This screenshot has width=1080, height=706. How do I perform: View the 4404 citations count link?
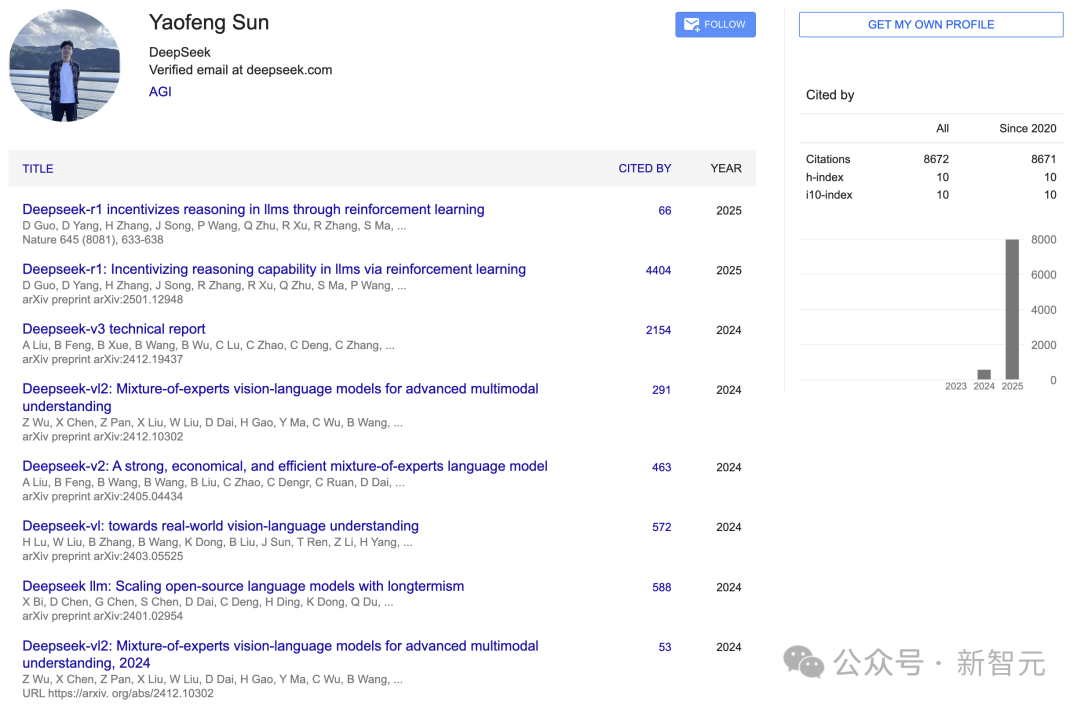pos(658,271)
